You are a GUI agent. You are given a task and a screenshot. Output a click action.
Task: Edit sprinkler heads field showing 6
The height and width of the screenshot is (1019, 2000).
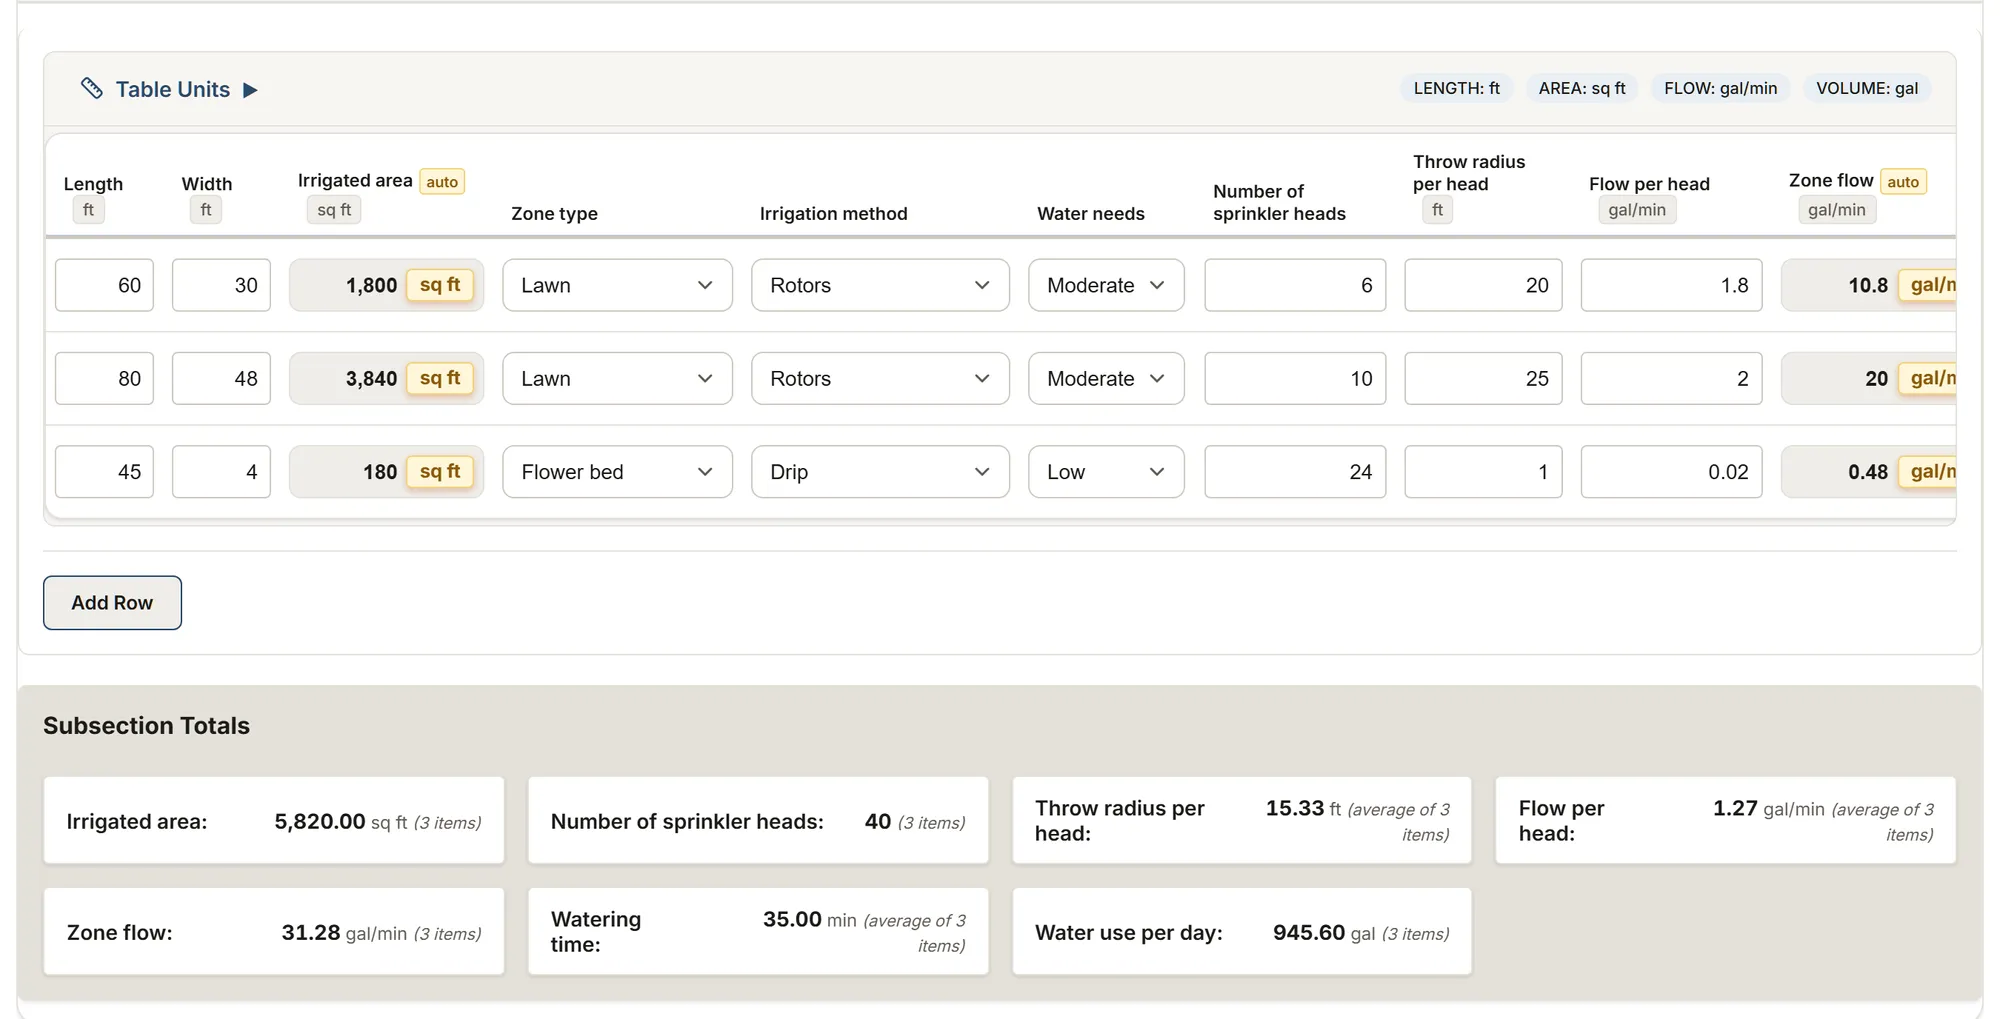pos(1295,285)
